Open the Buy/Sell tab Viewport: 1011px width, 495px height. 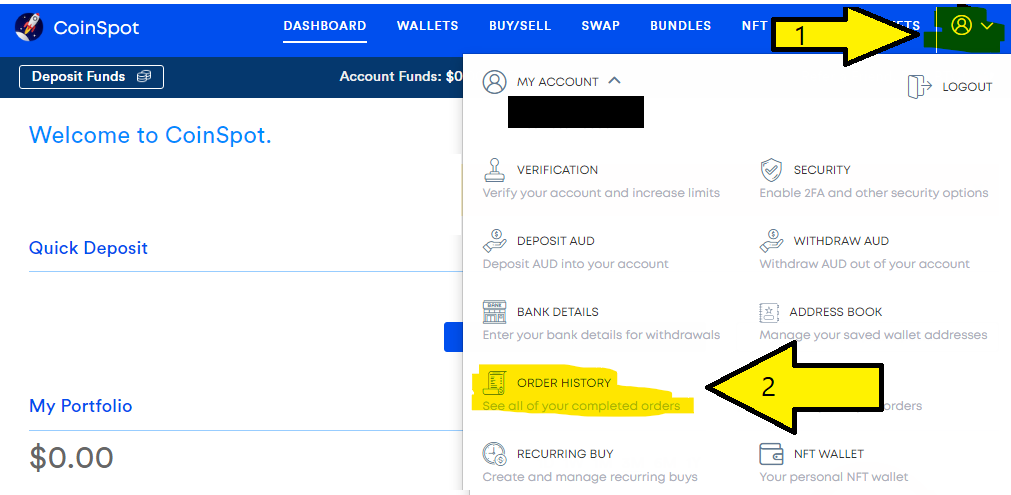pos(520,26)
